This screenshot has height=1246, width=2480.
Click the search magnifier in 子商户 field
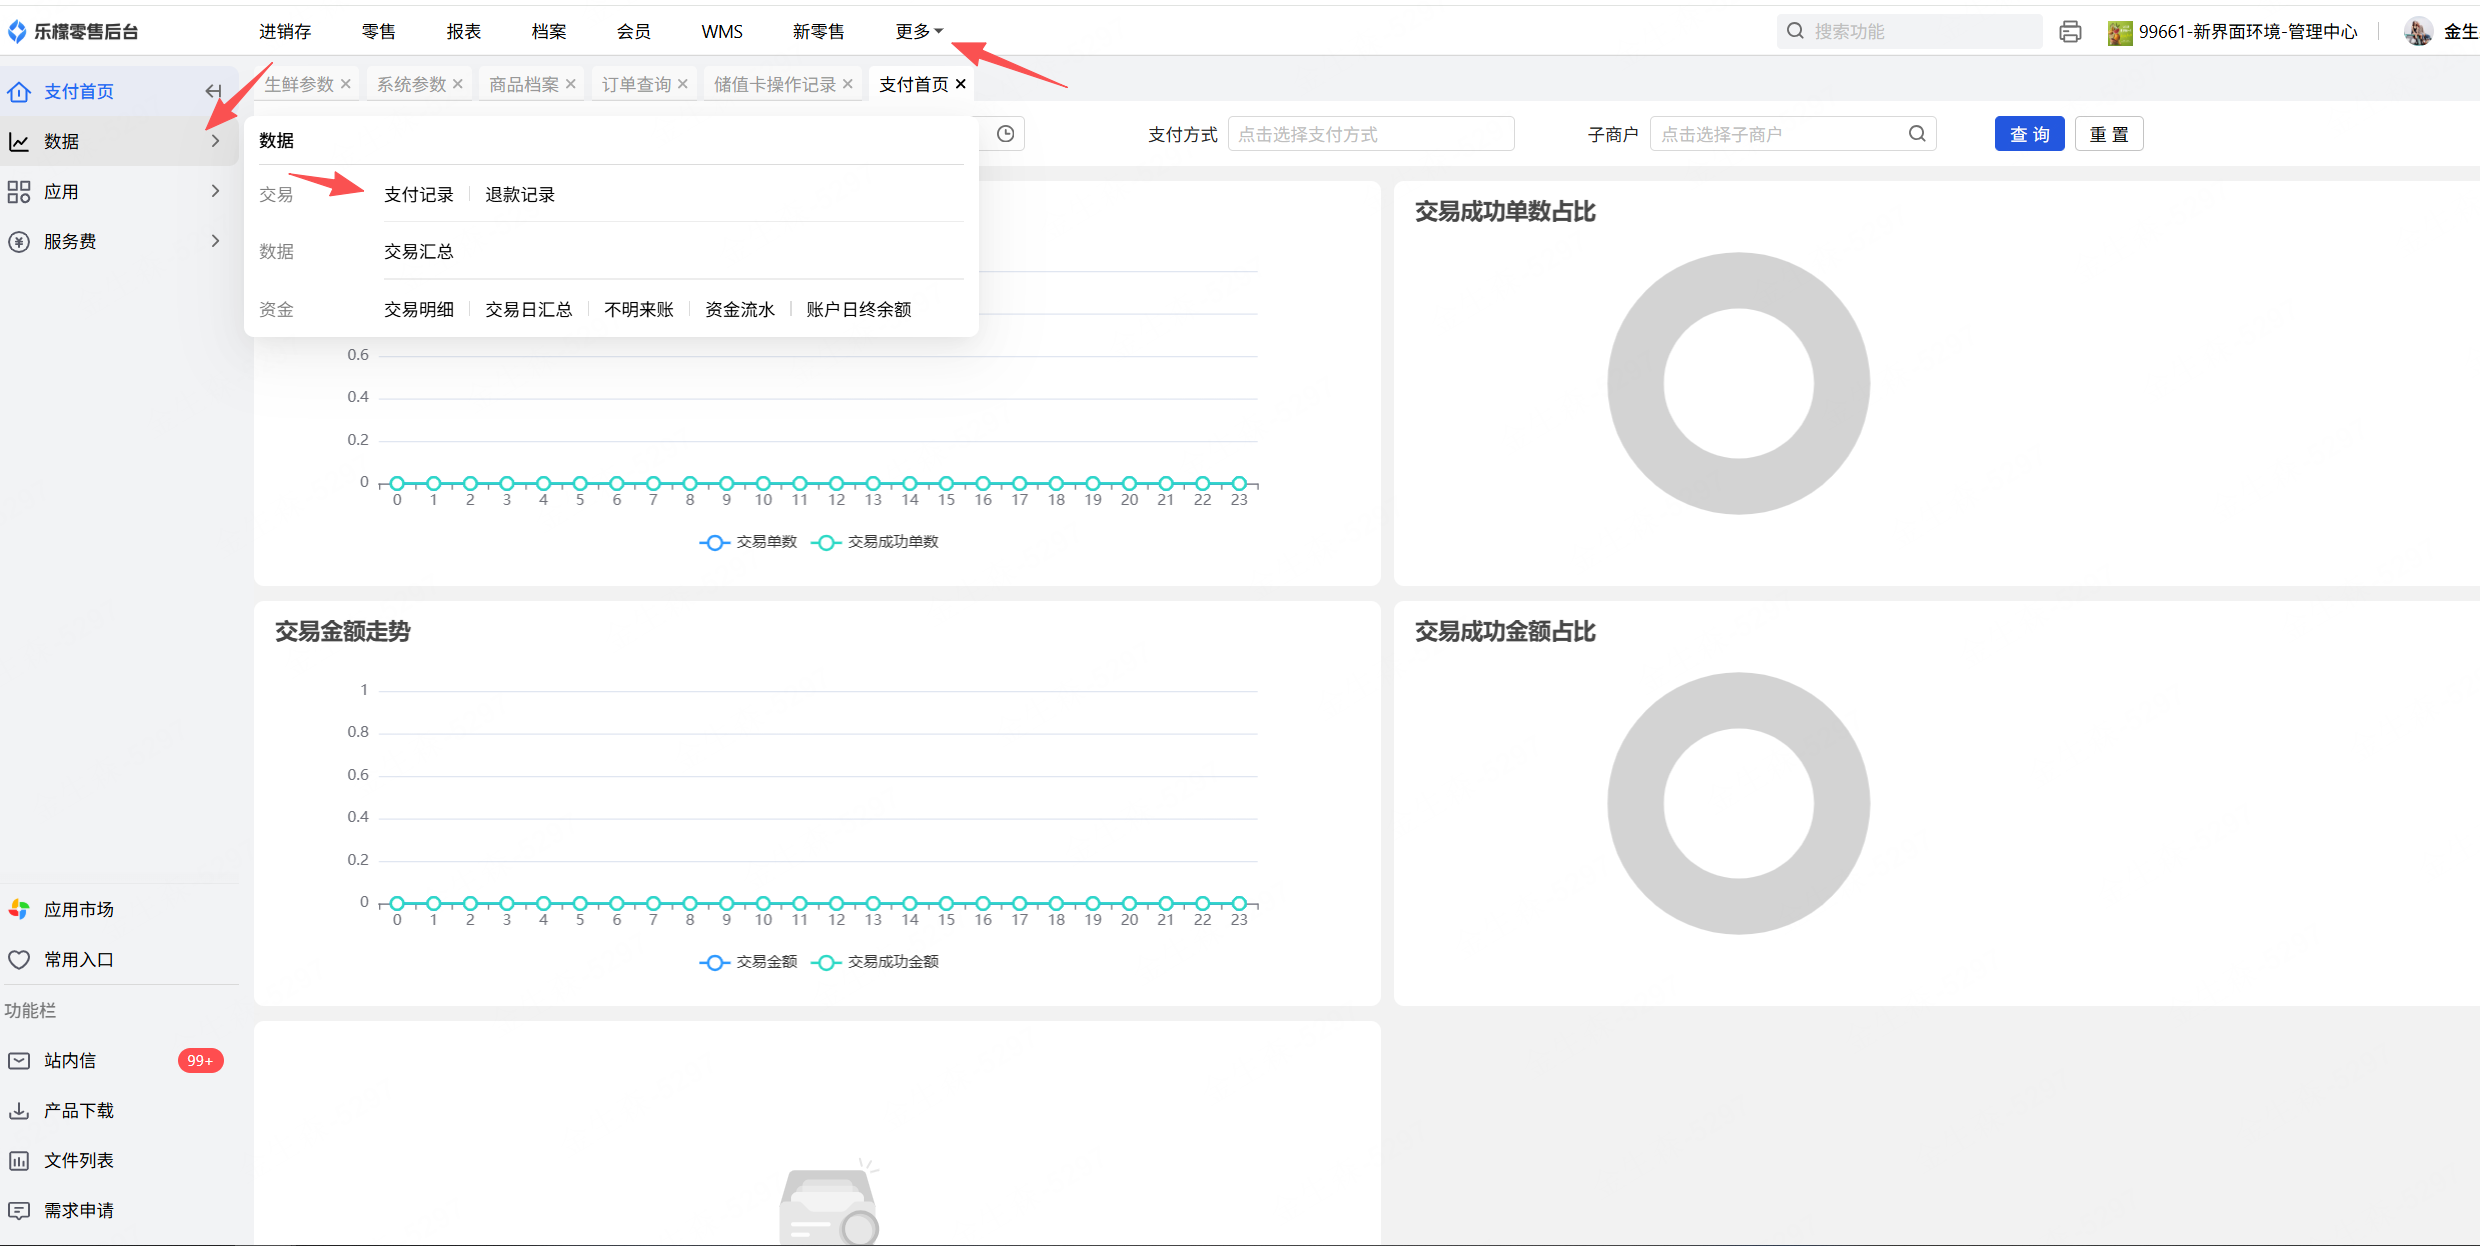pyautogui.click(x=1916, y=134)
